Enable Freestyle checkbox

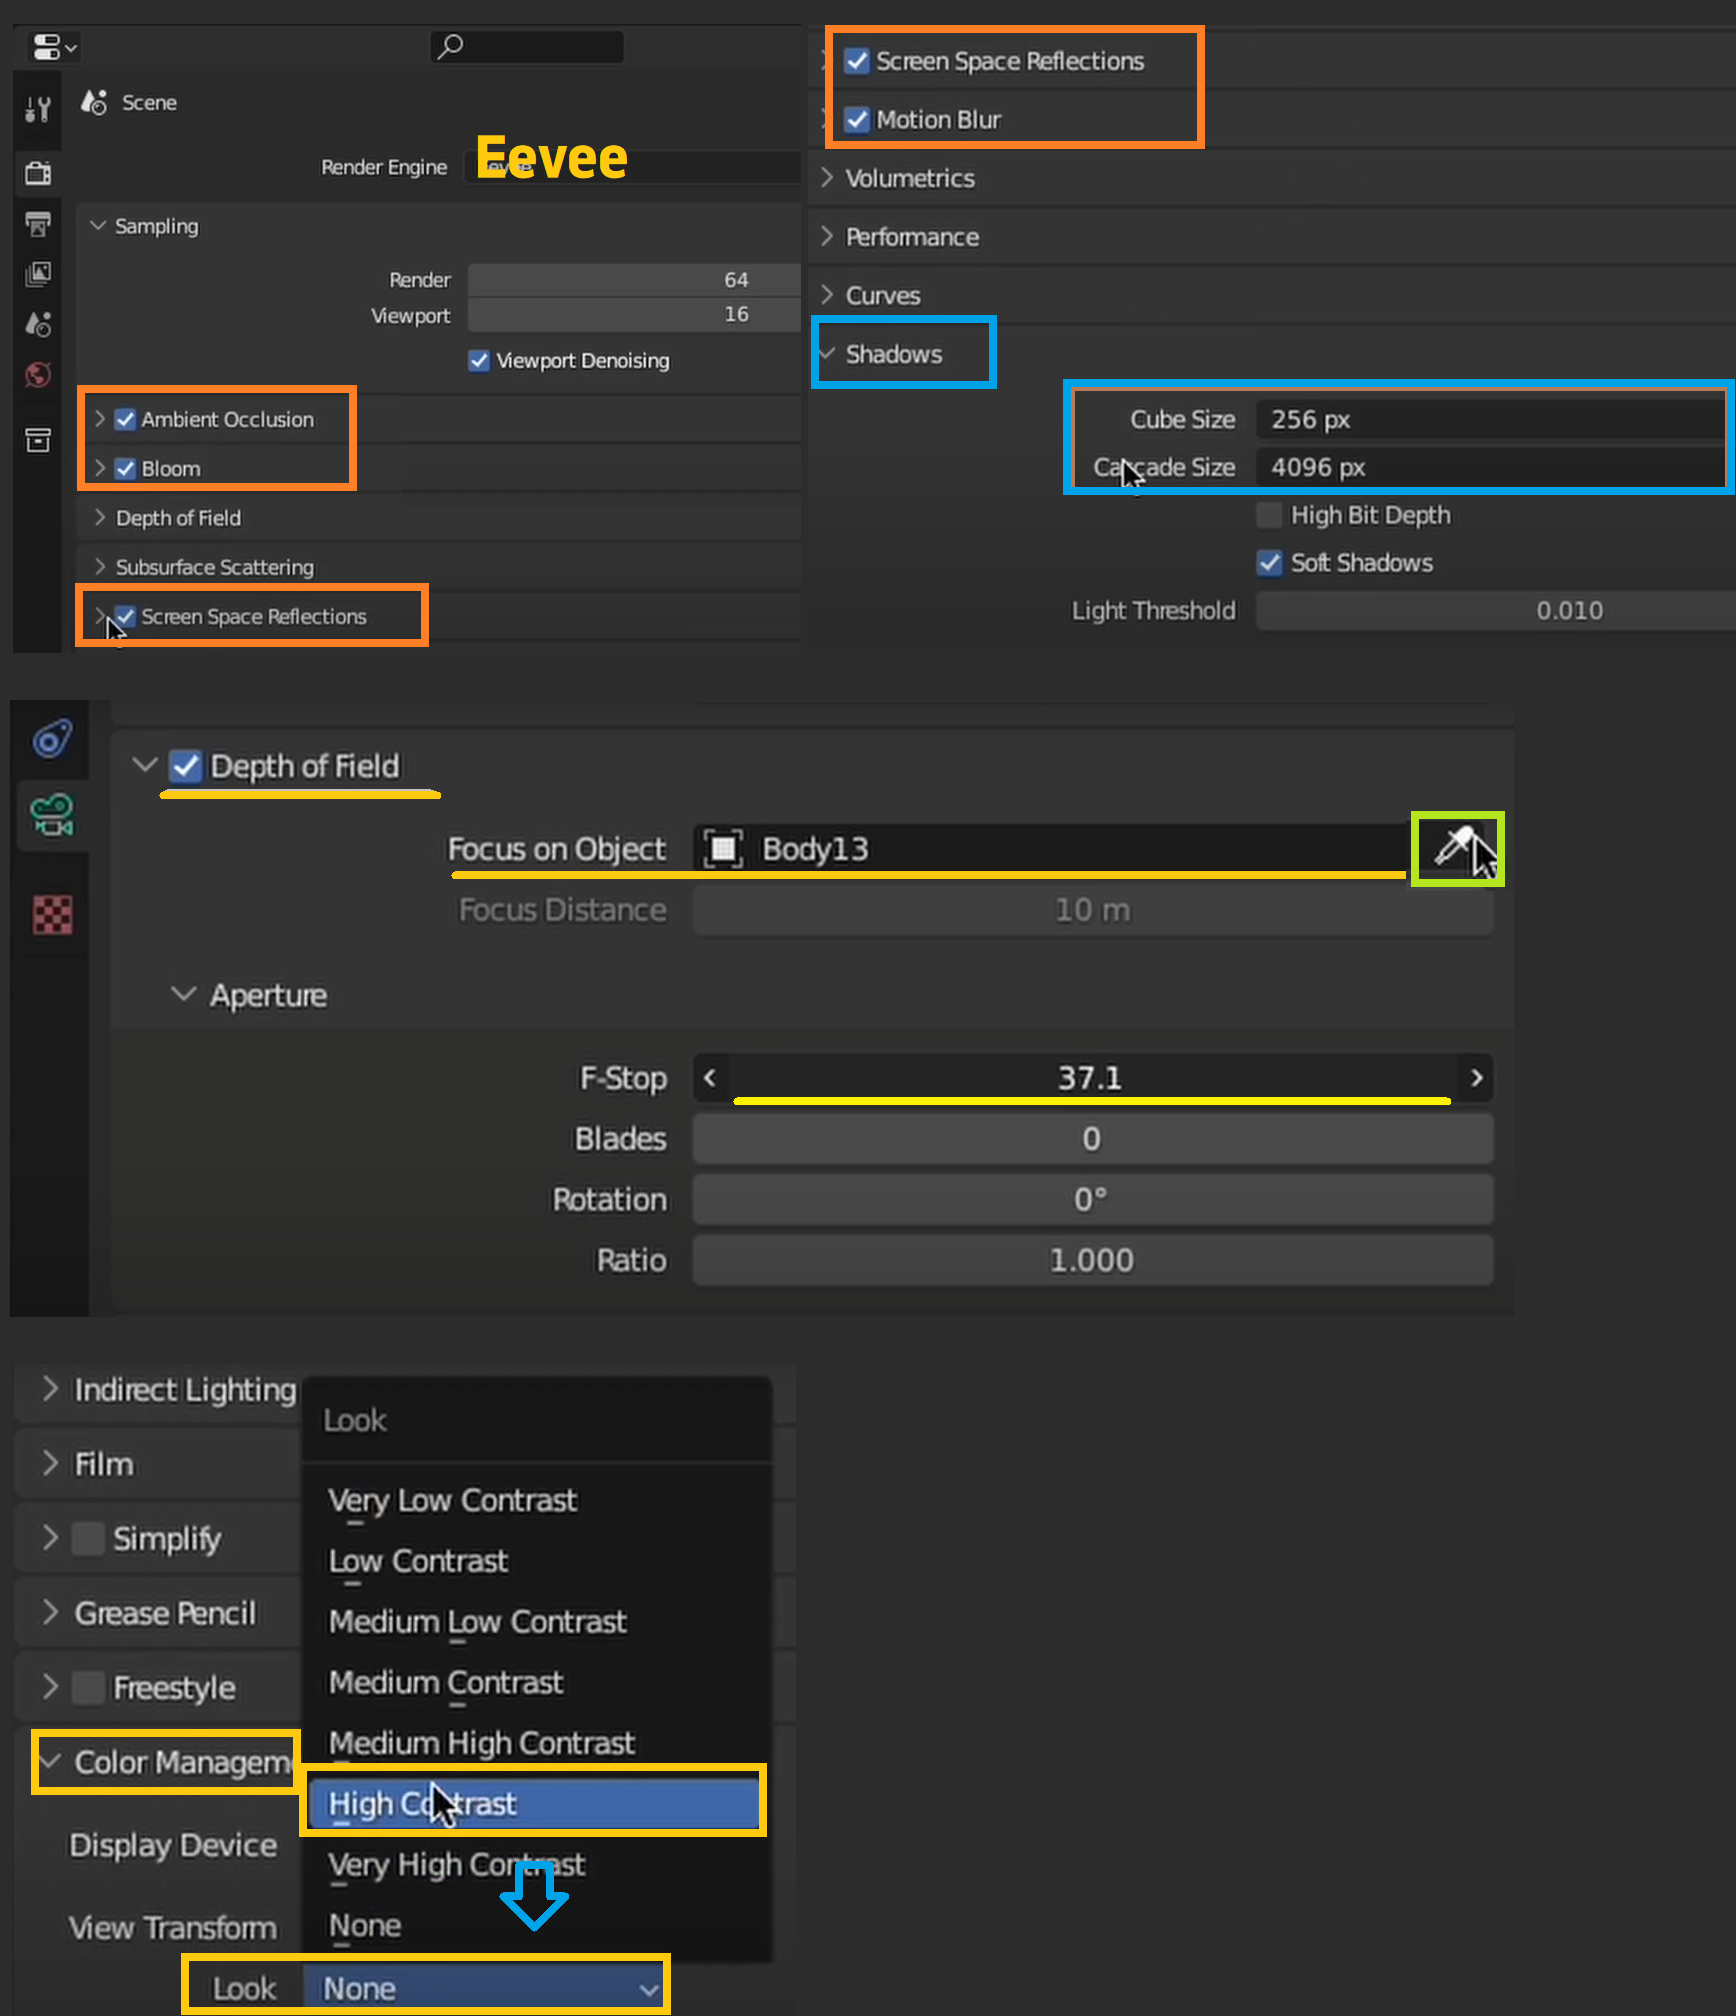[x=88, y=1687]
